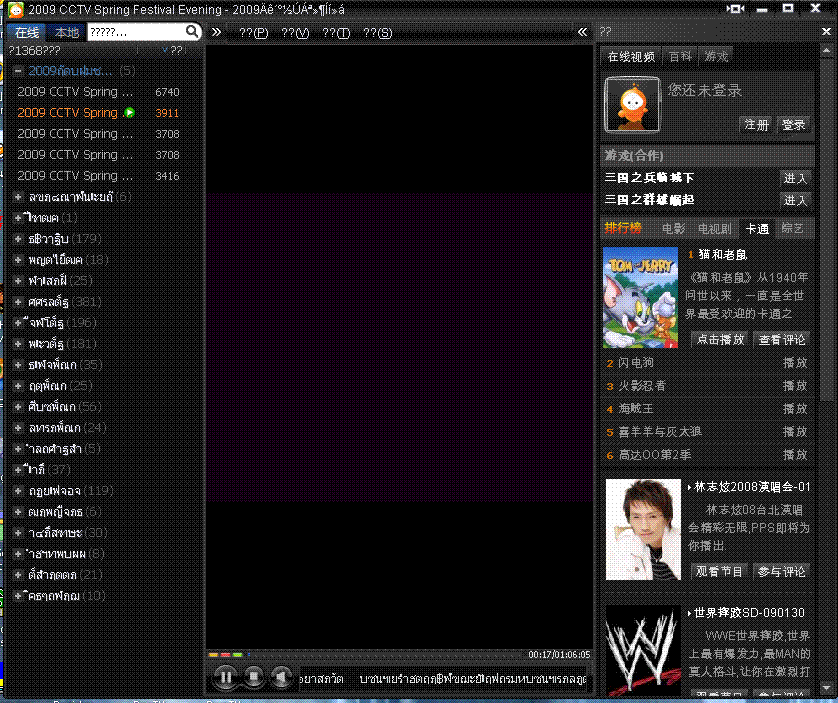Click 进入 for 三国之群雄崛起
This screenshot has height=703, width=838.
795,200
